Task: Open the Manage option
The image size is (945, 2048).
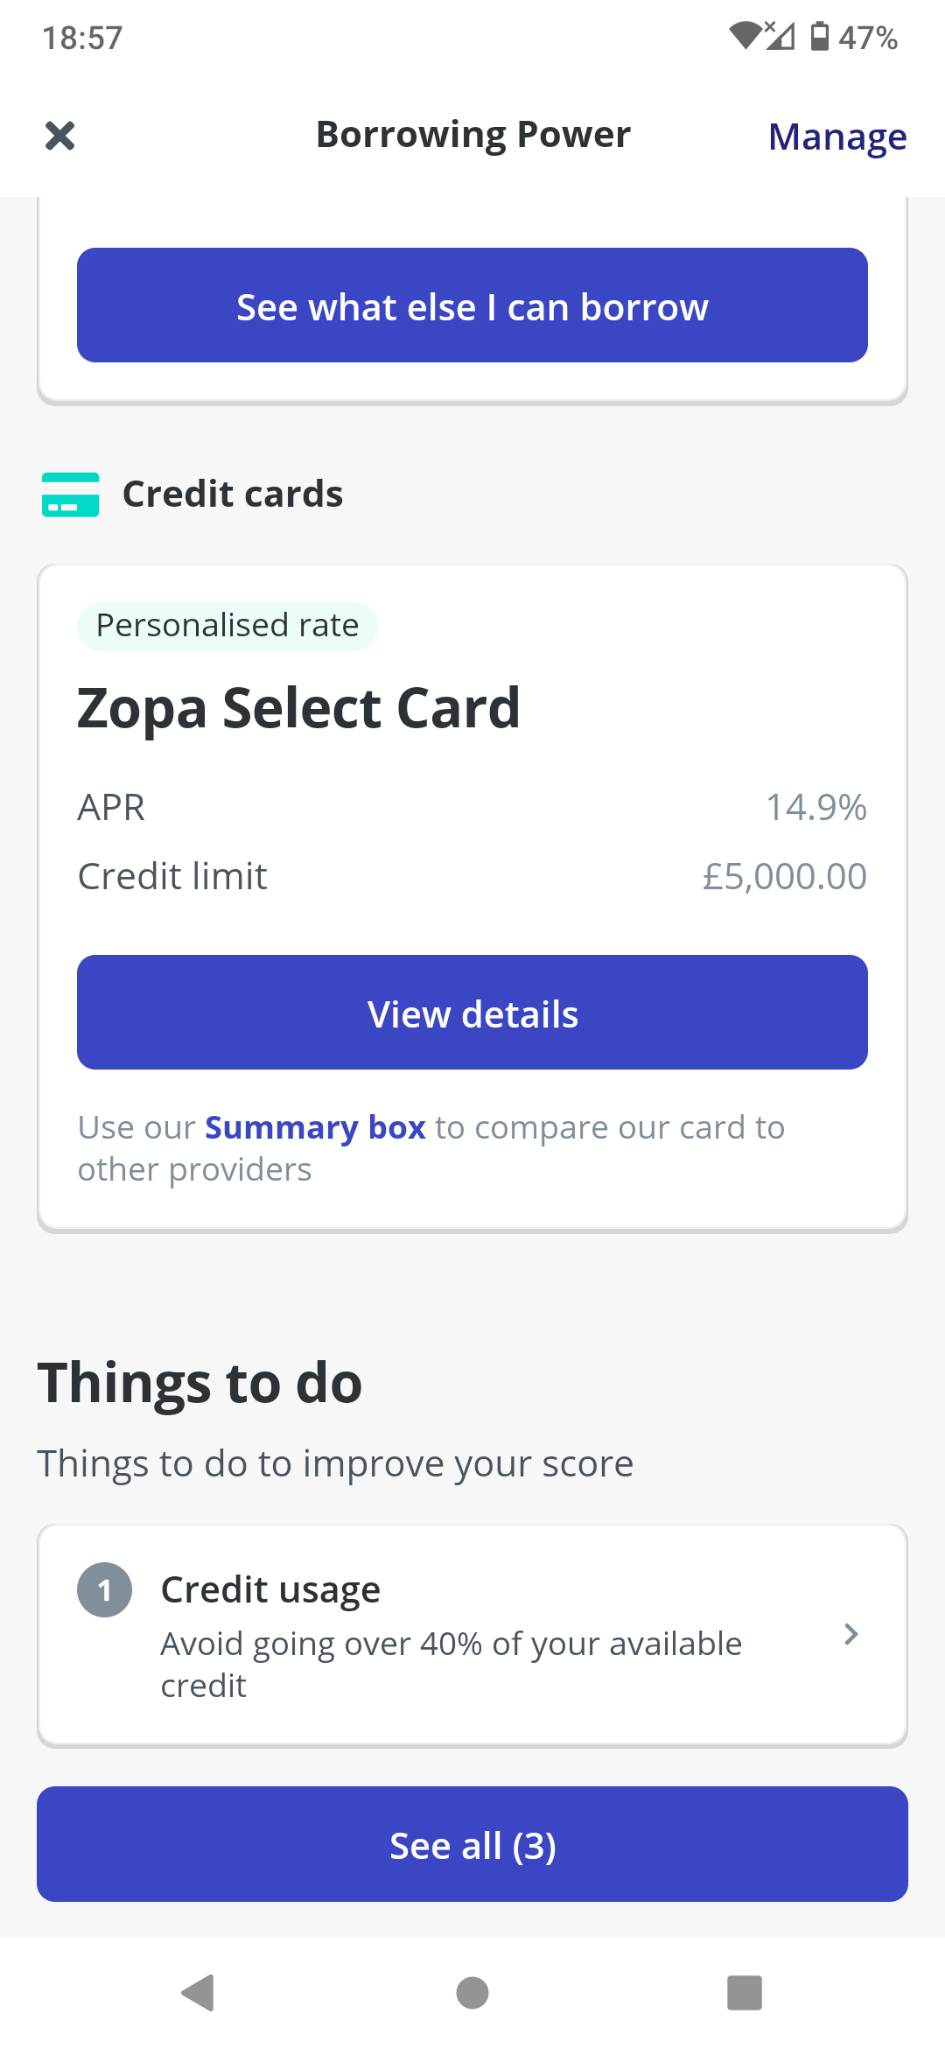Action: [x=837, y=136]
